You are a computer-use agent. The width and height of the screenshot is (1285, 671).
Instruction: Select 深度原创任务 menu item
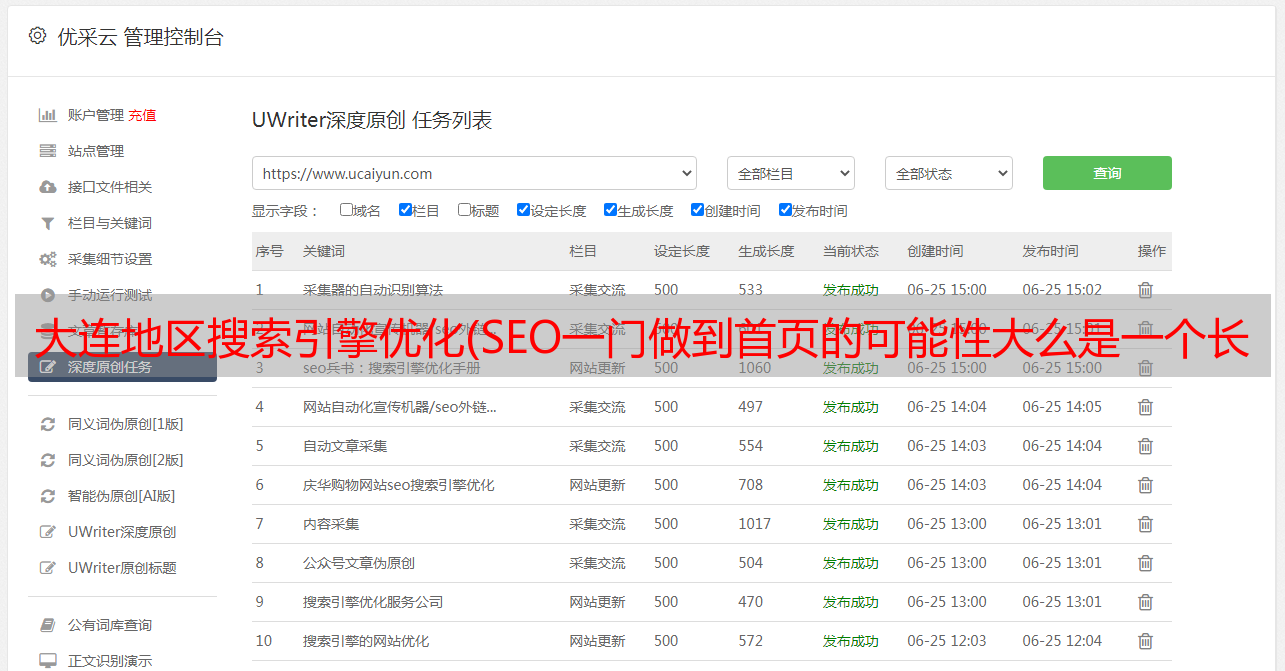click(x=122, y=367)
